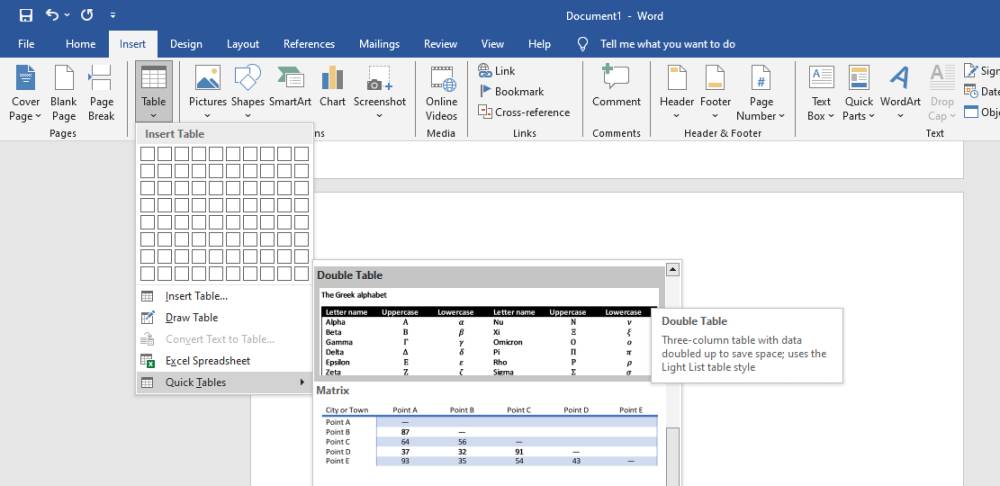Open the Customize Quick Access Toolbar arrow

tap(113, 15)
